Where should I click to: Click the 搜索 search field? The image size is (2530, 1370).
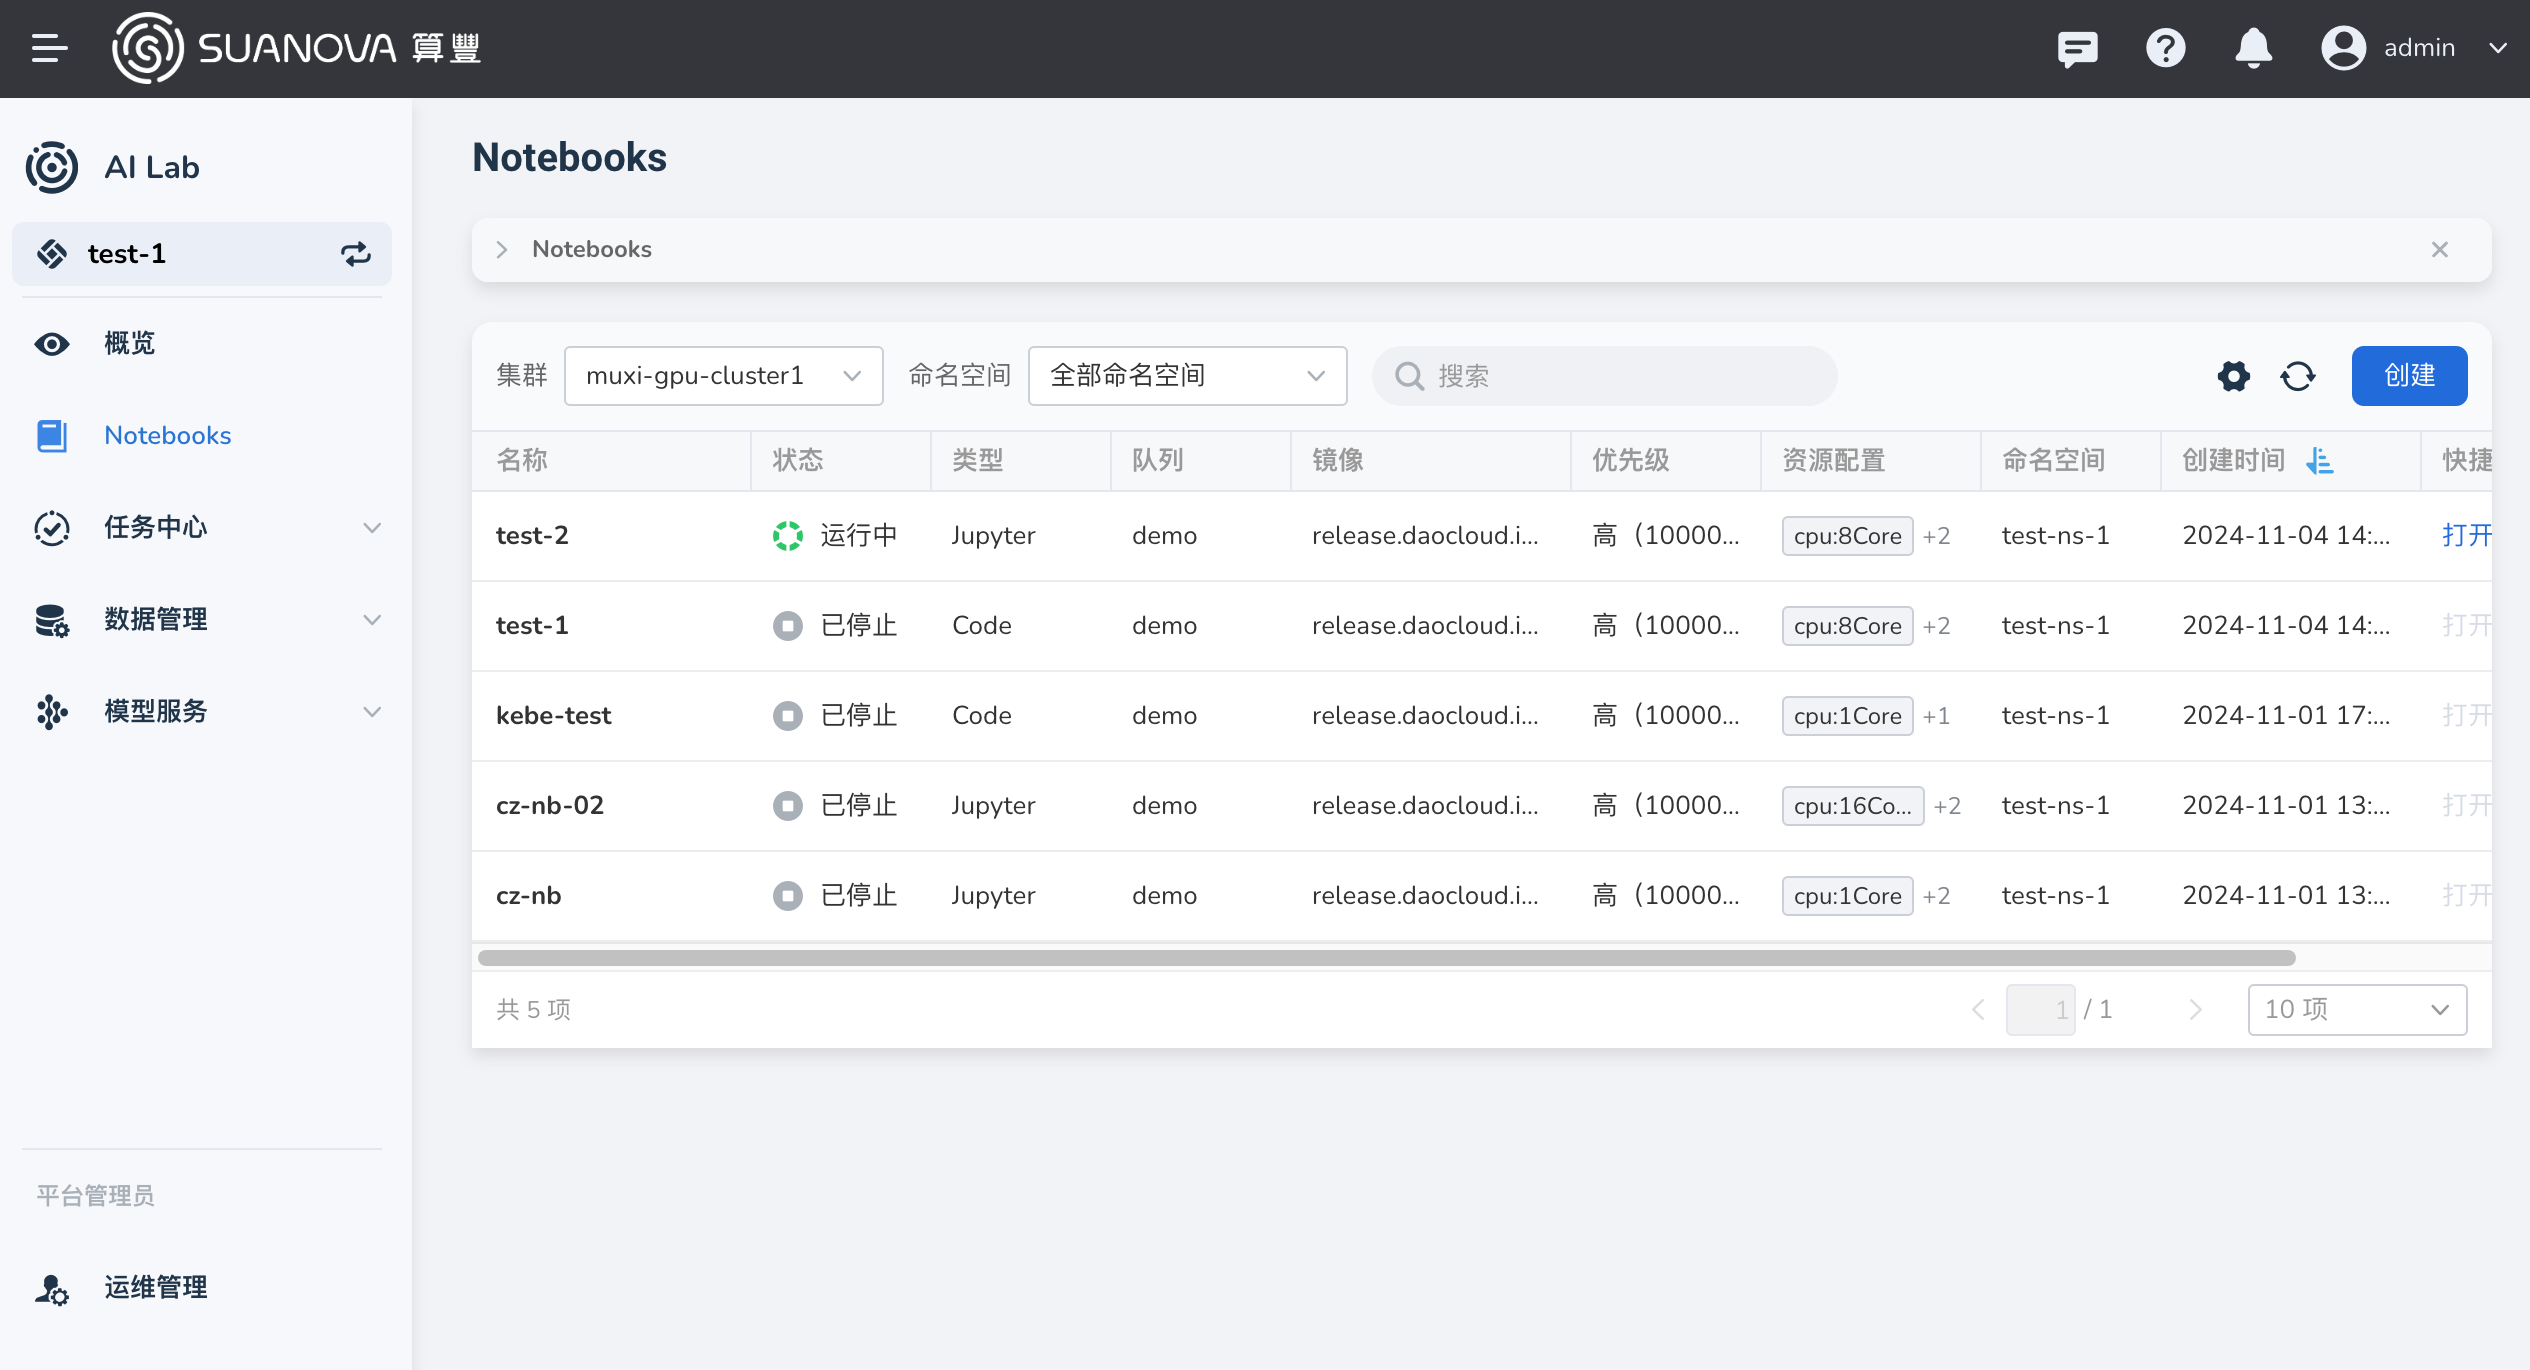pyautogui.click(x=1604, y=376)
